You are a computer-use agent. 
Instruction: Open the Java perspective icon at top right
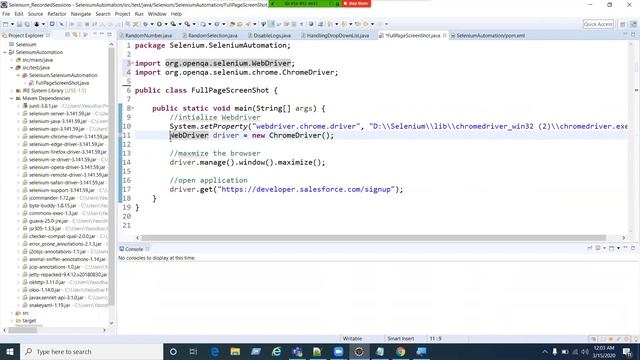[633, 24]
